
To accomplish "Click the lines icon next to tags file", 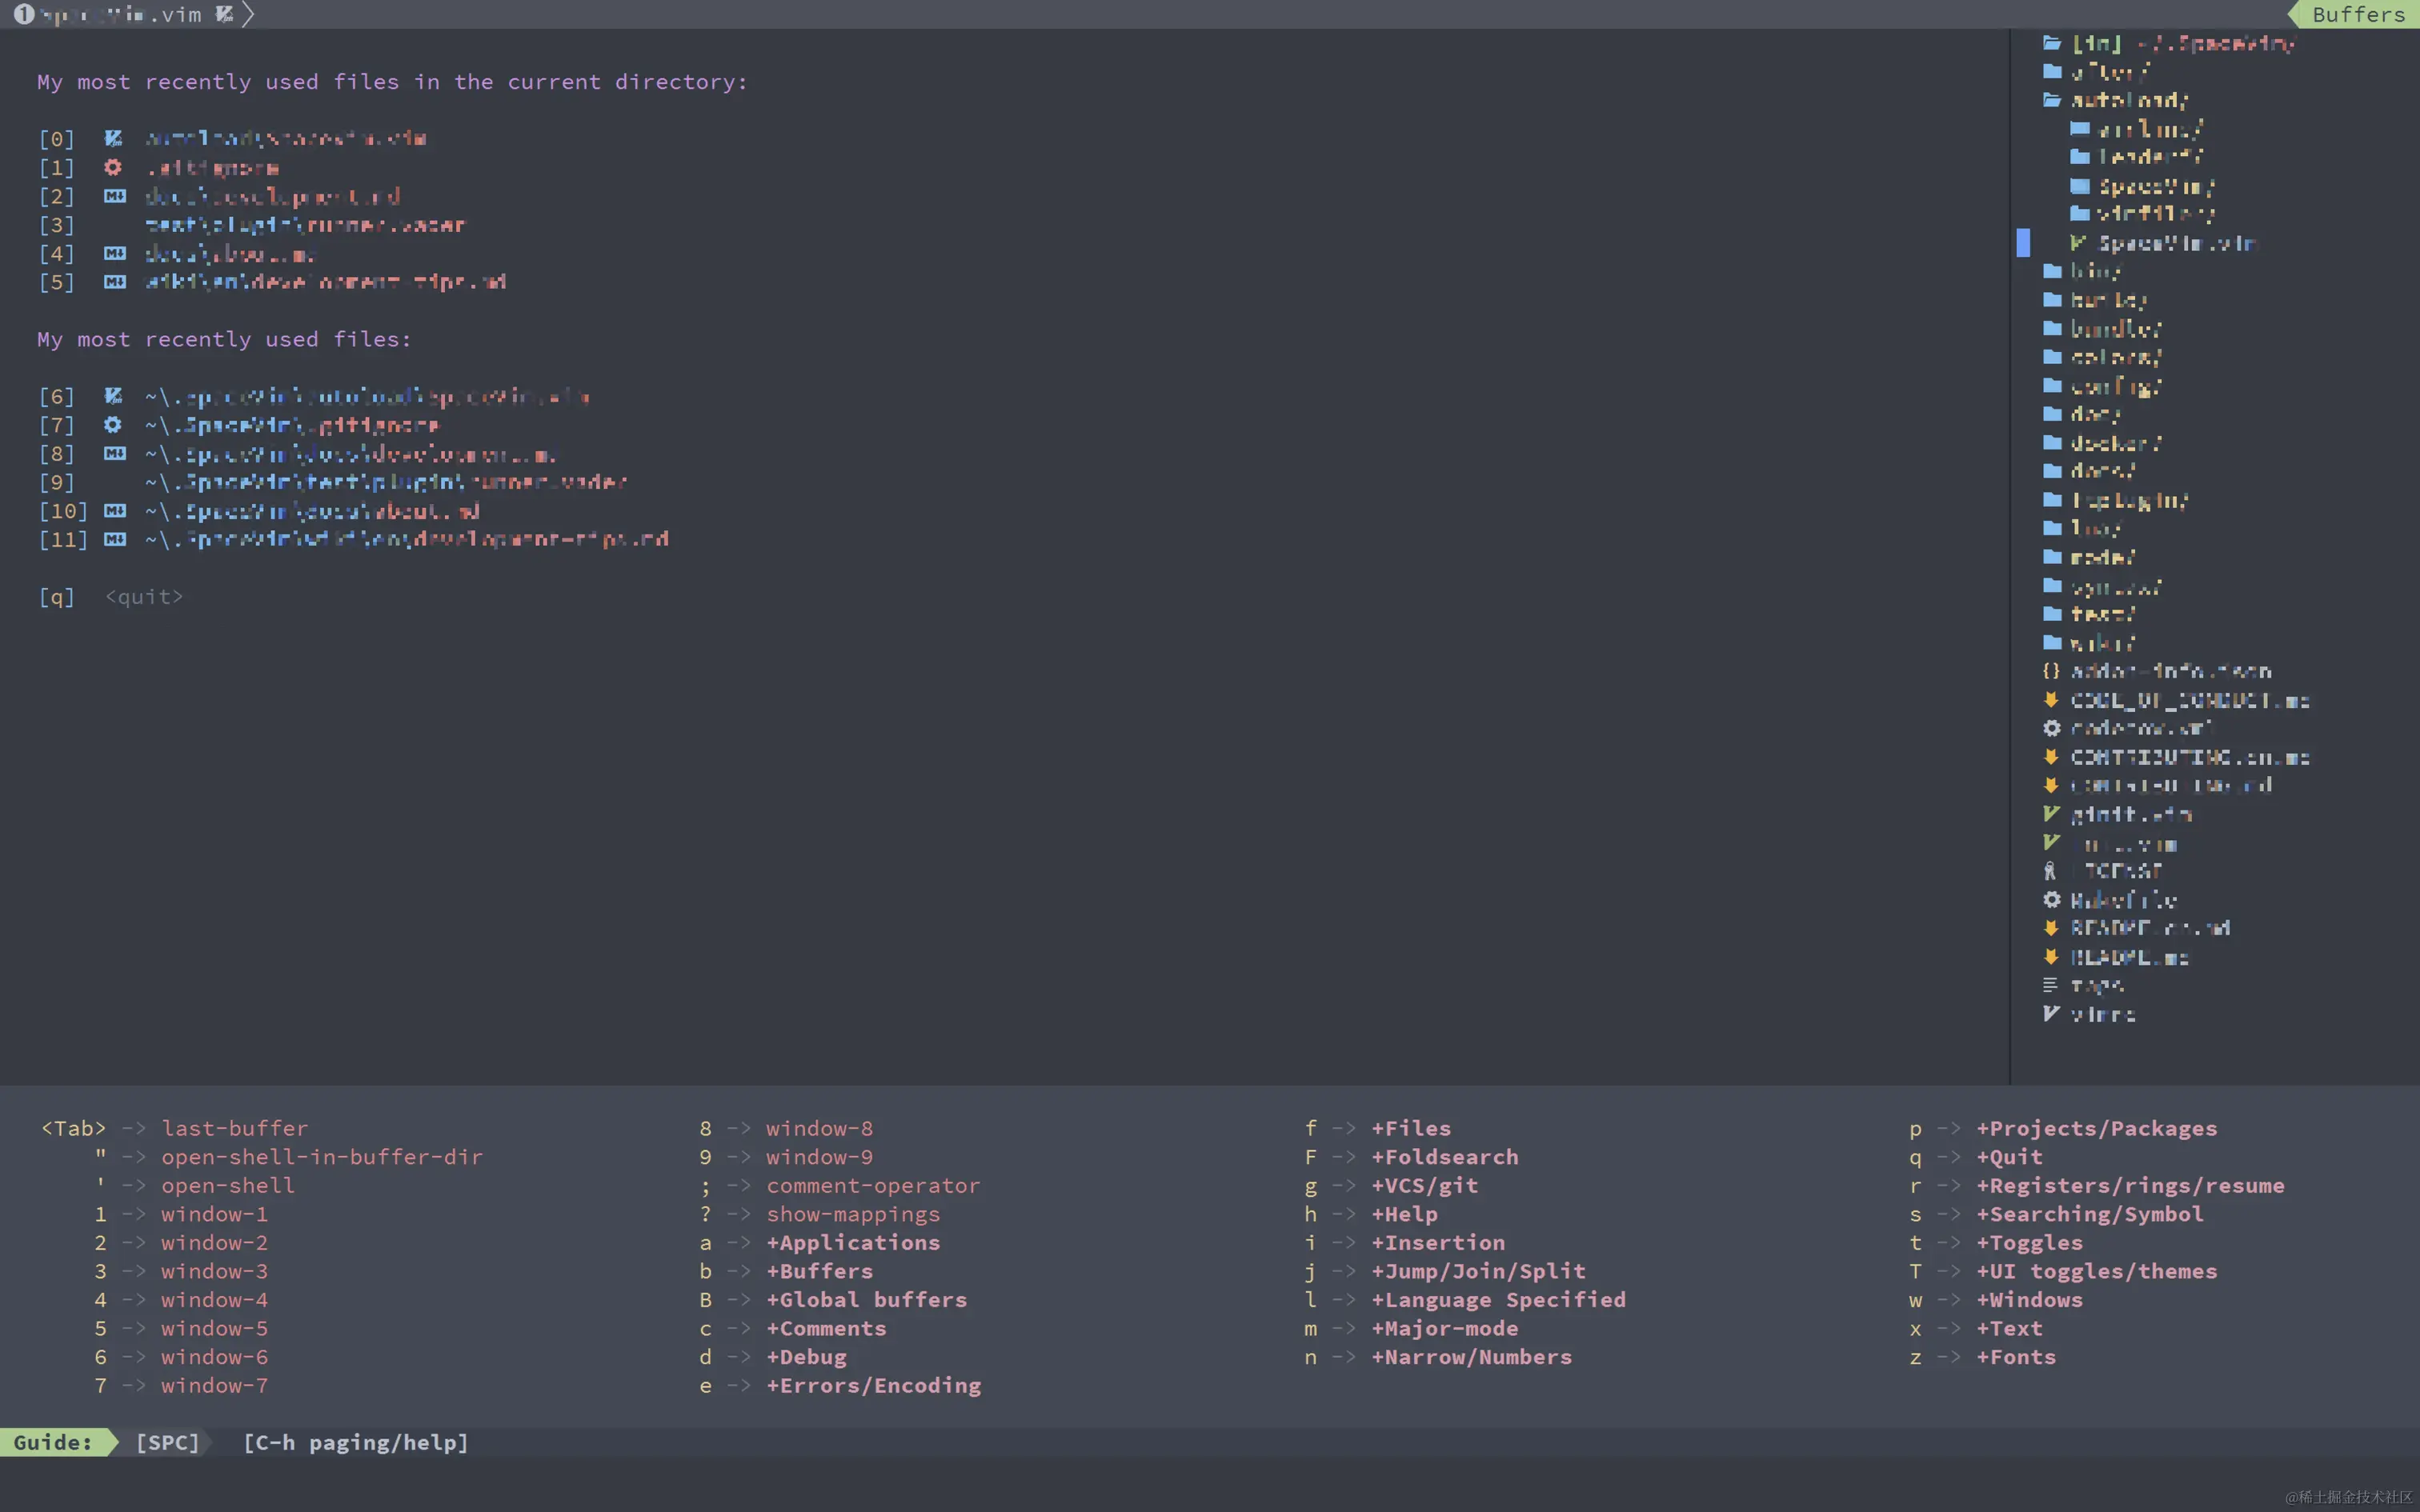I will tap(2050, 985).
